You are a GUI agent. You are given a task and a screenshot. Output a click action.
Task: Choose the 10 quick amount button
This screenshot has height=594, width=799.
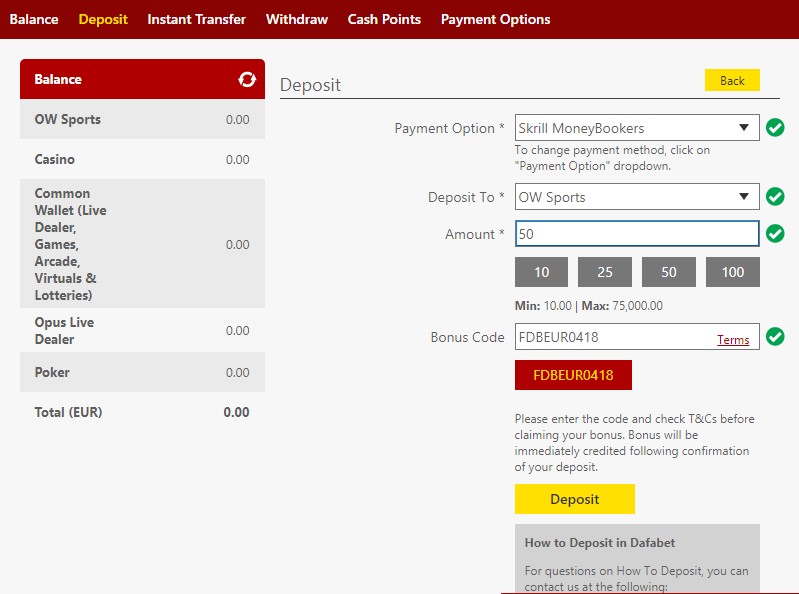[541, 272]
